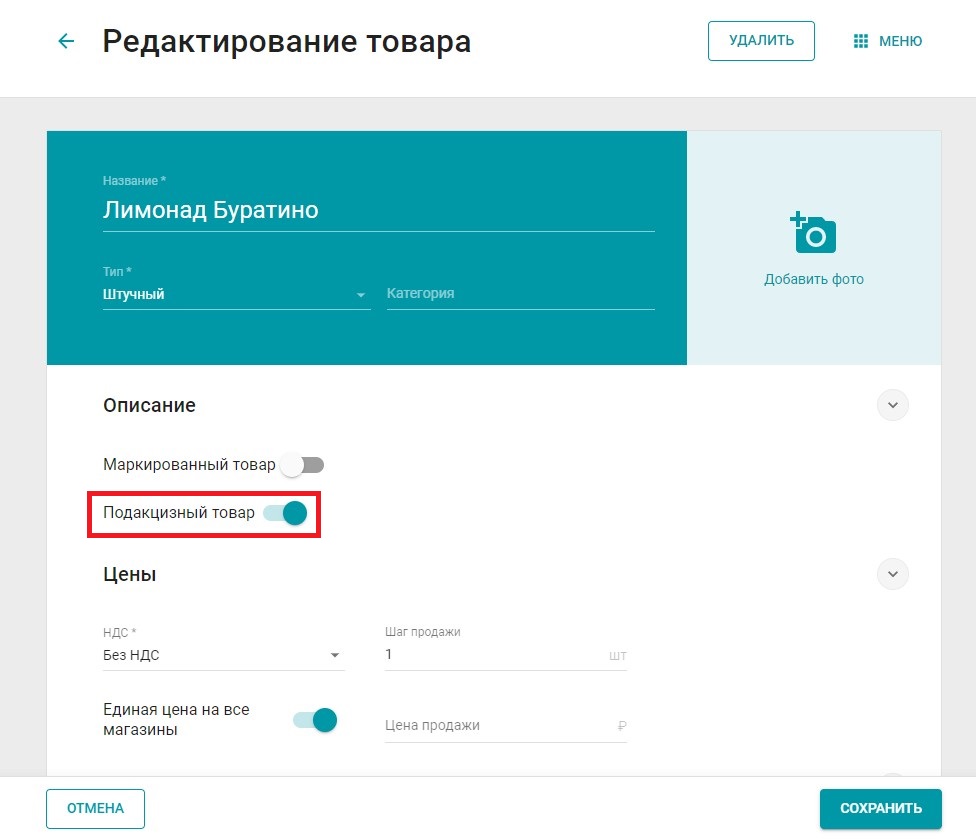Viewport: 976px width, 839px height.
Task: Click the Категория input field
Action: (x=520, y=294)
